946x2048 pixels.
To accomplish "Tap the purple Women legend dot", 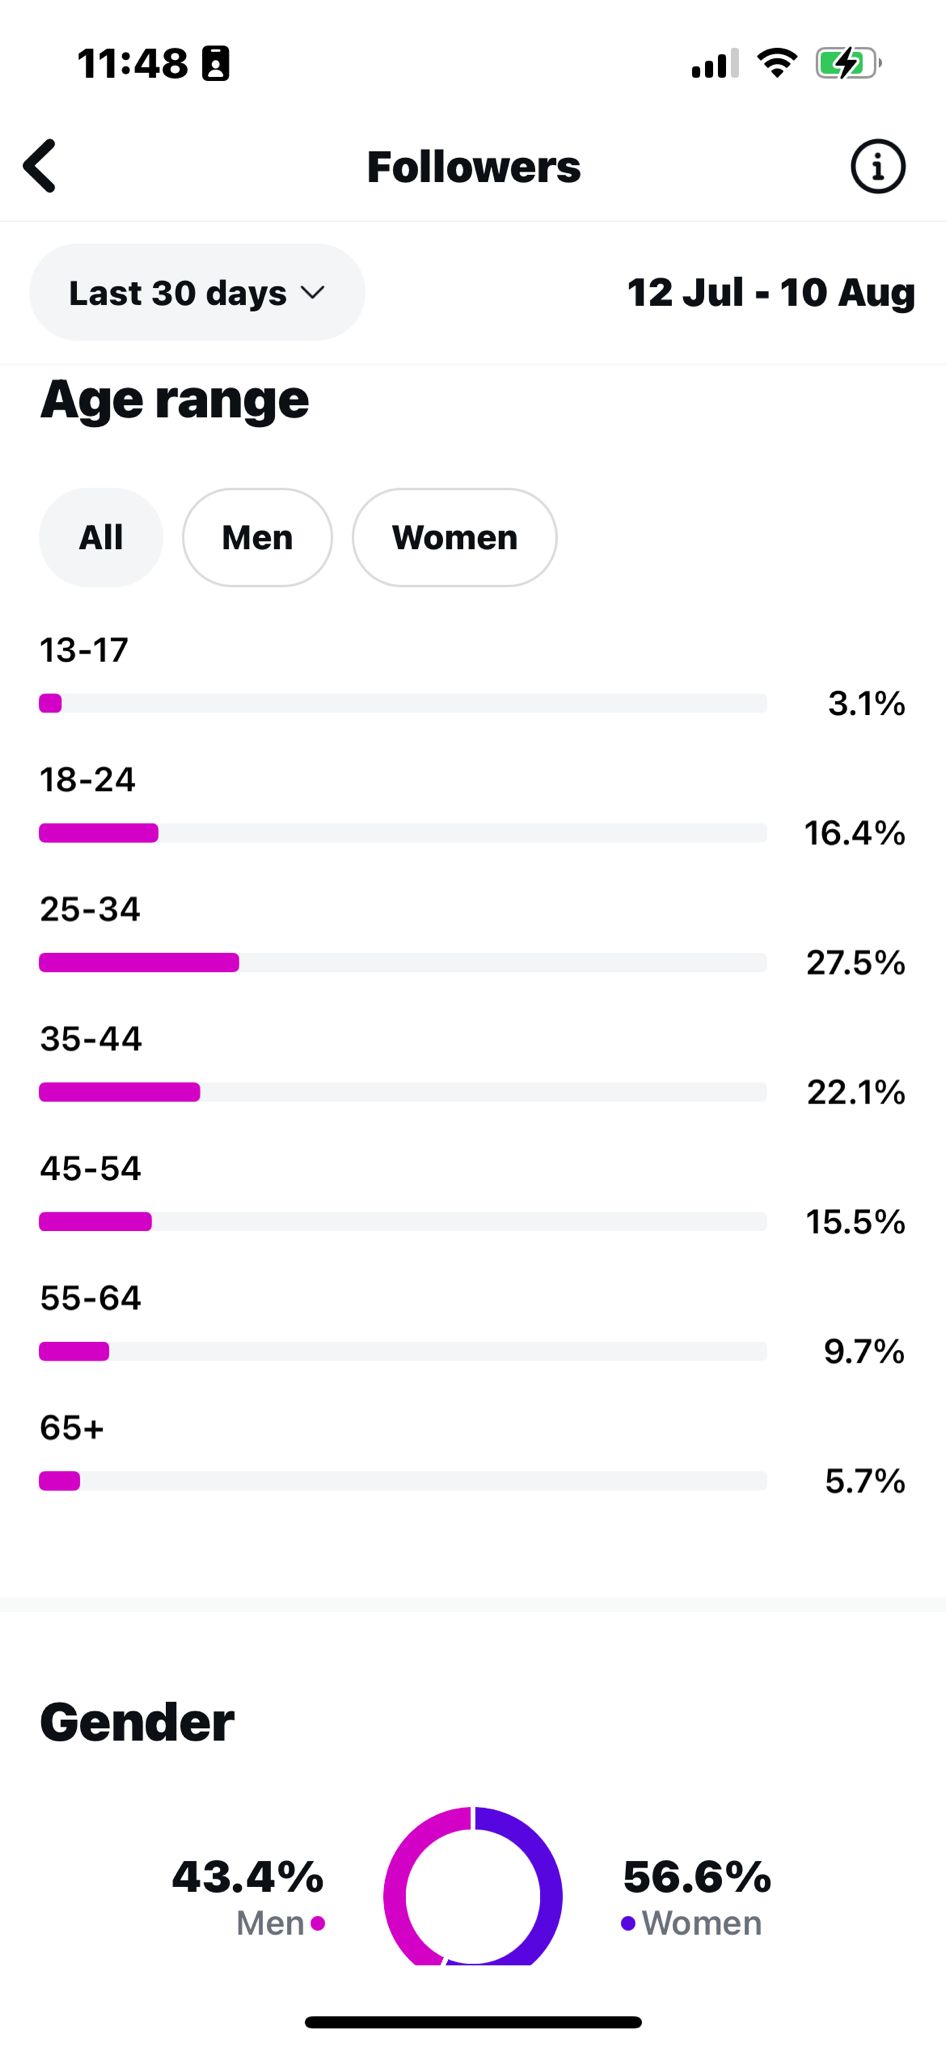I will (628, 1923).
